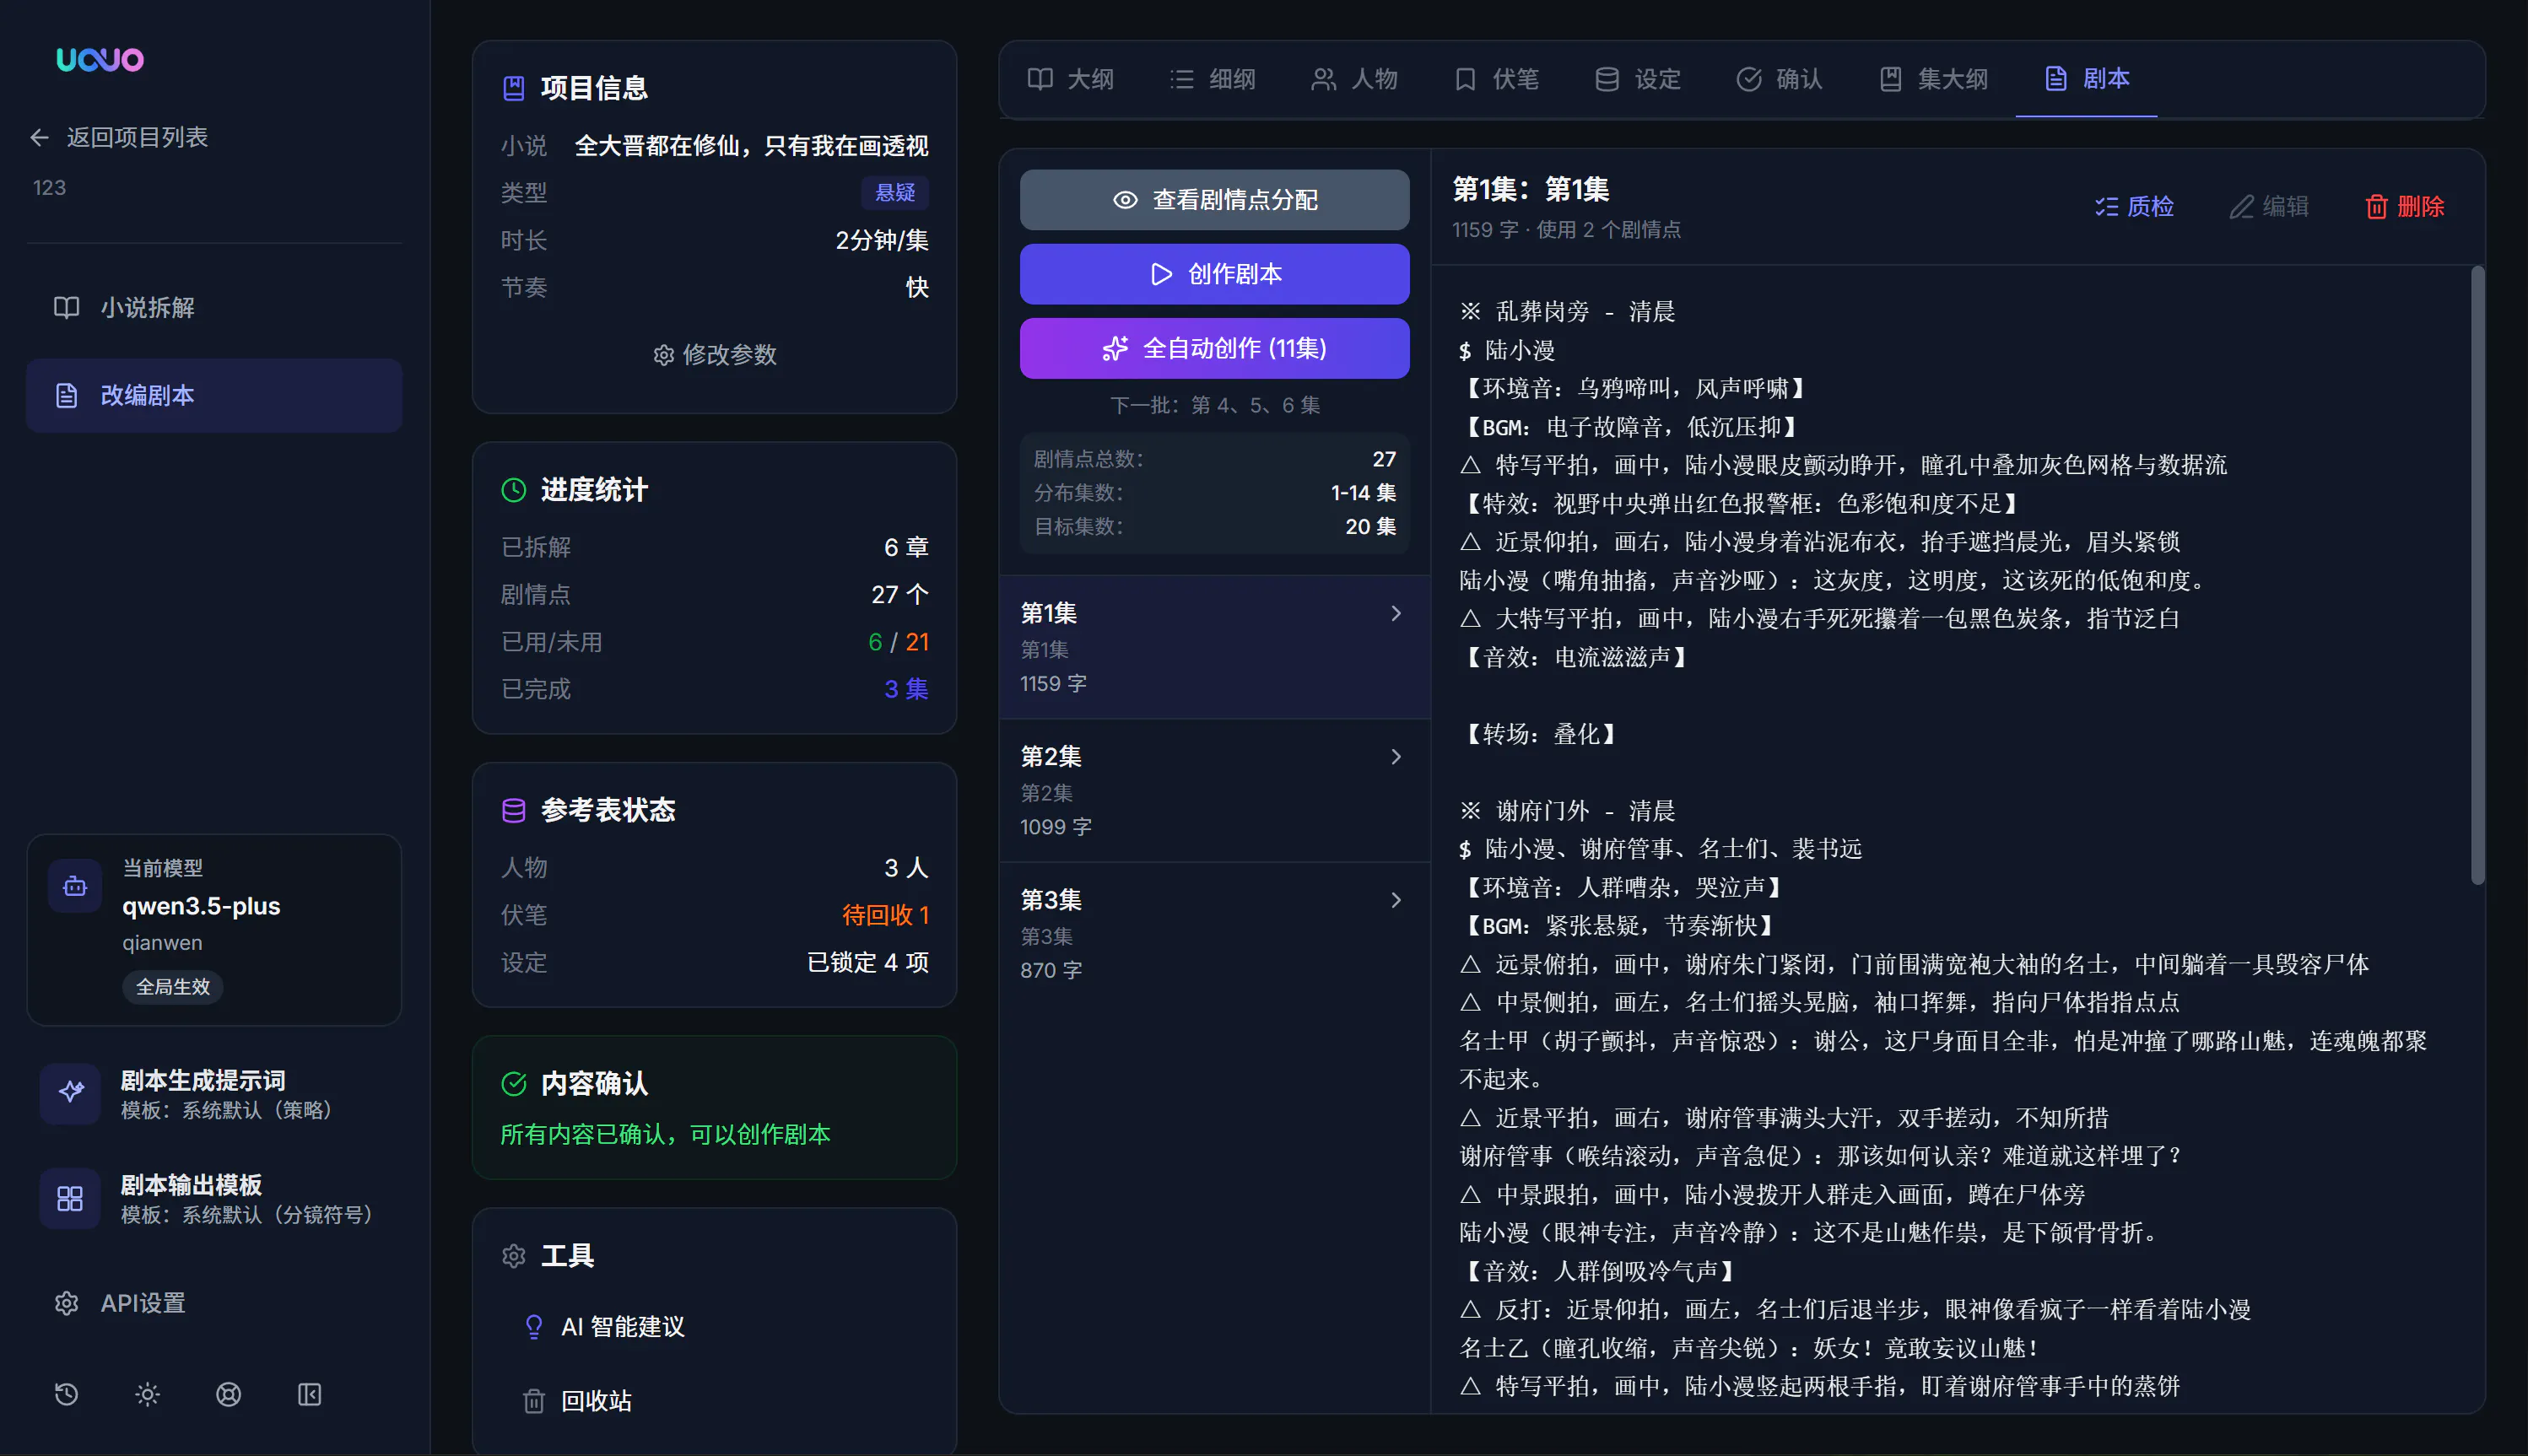Click the 项目信息 bookmark icon
This screenshot has width=2528, height=1456.
pos(513,88)
